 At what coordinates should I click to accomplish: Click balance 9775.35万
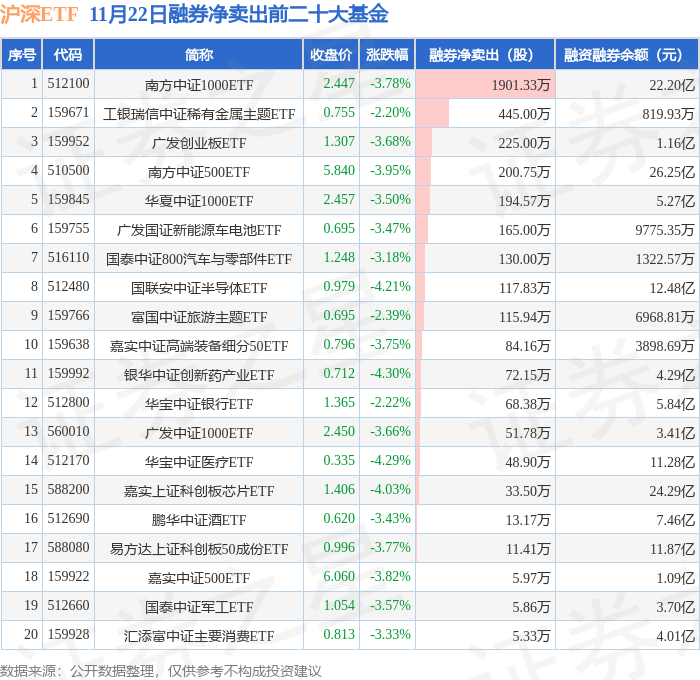coord(665,230)
